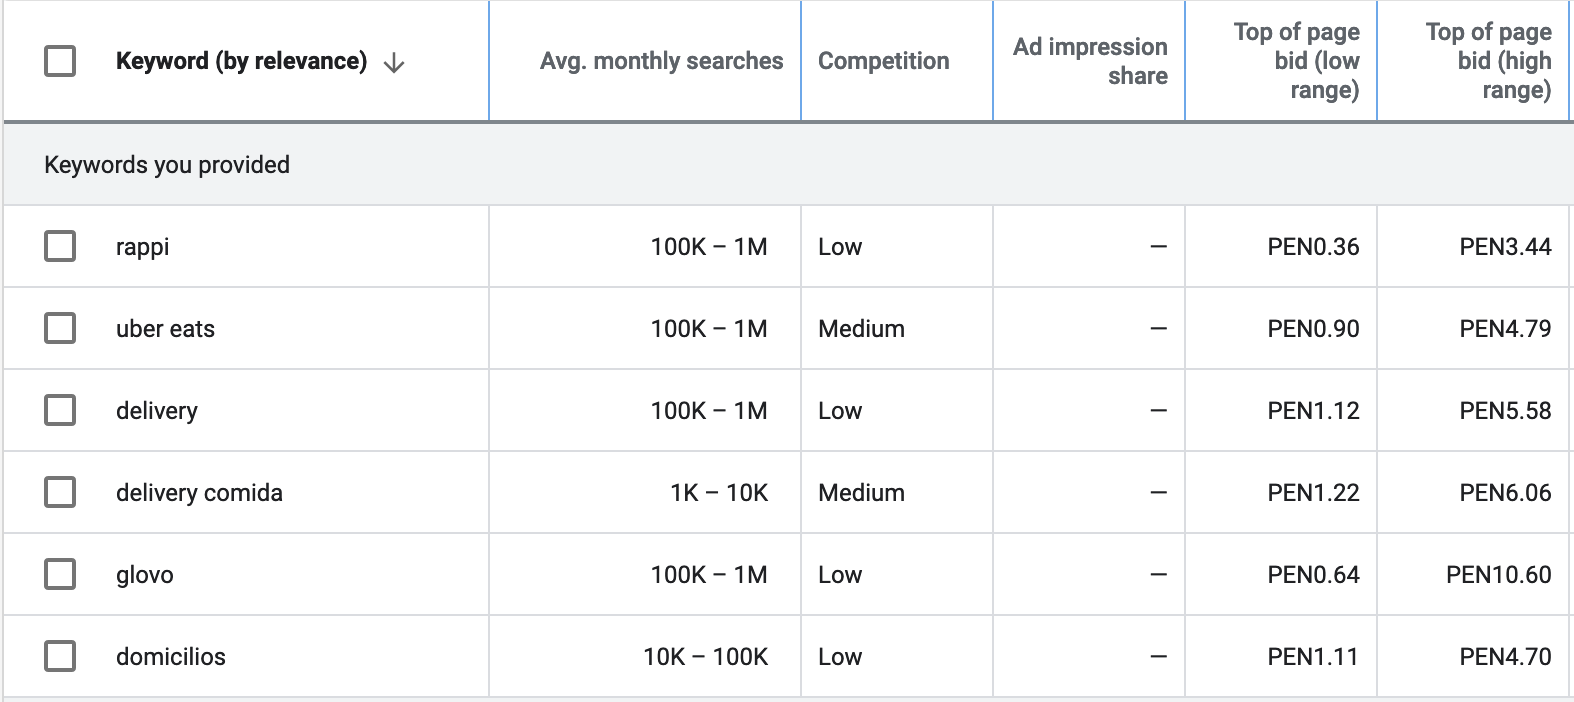The image size is (1574, 702).
Task: Click the keyword 'delivery comida'
Action: coord(199,493)
